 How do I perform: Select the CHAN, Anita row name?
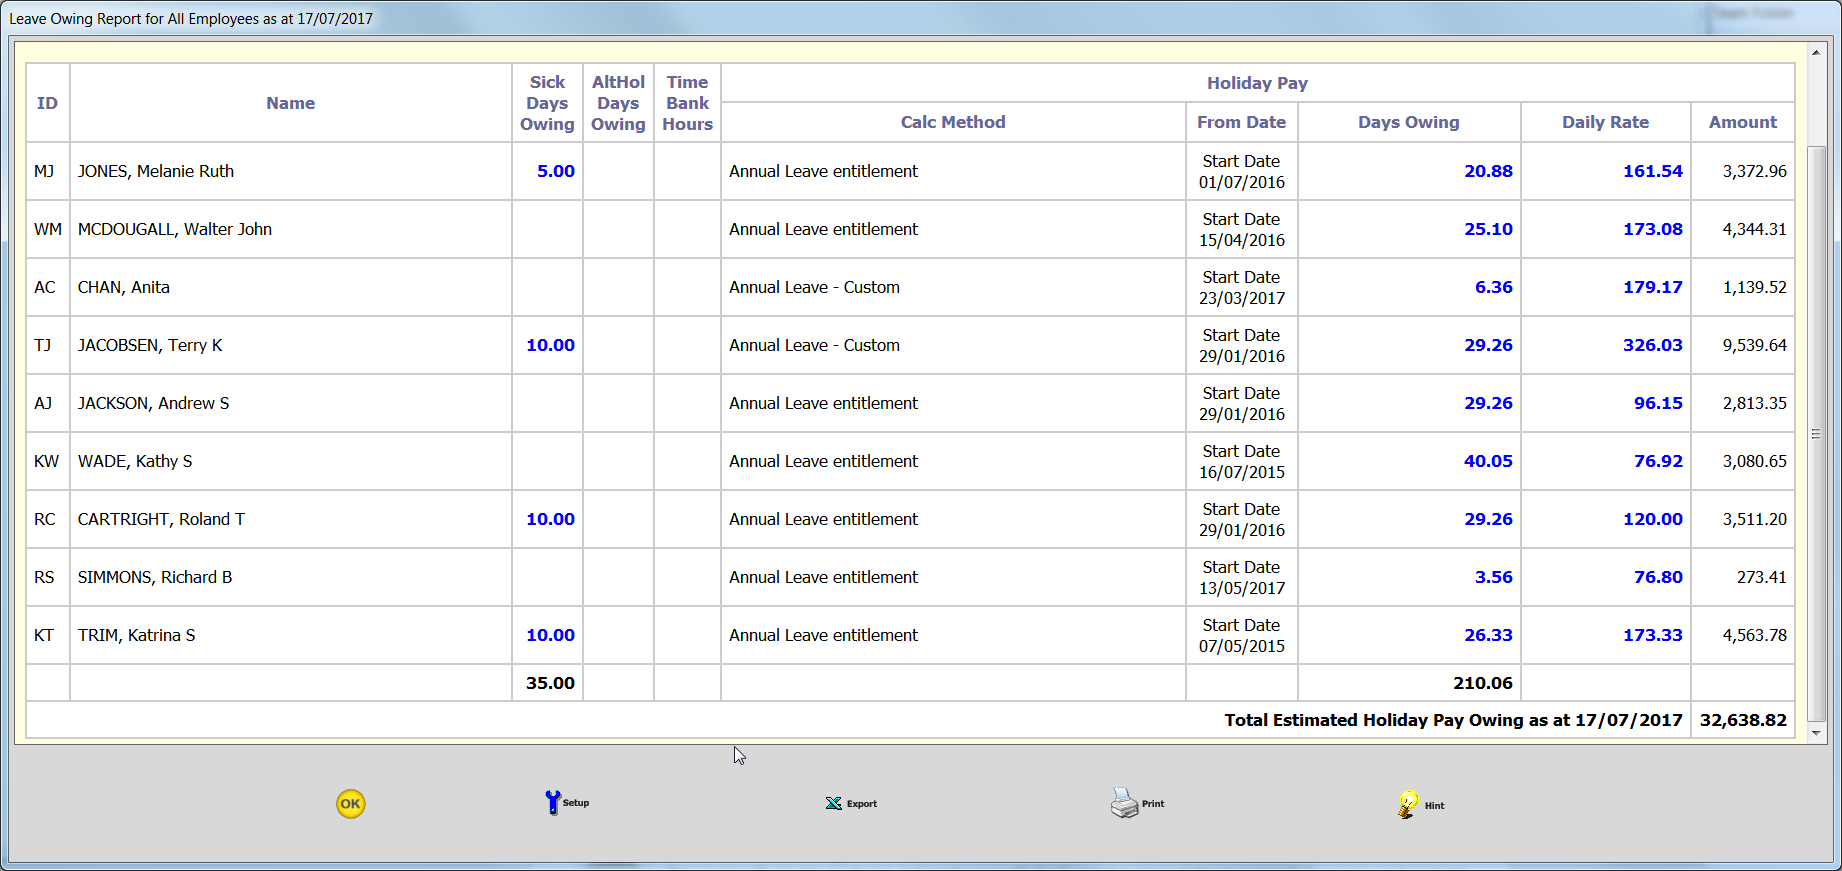point(124,287)
